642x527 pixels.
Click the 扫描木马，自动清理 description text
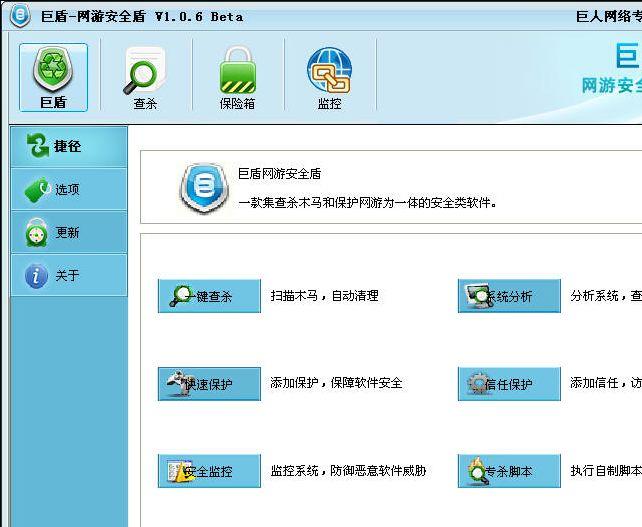(x=324, y=296)
